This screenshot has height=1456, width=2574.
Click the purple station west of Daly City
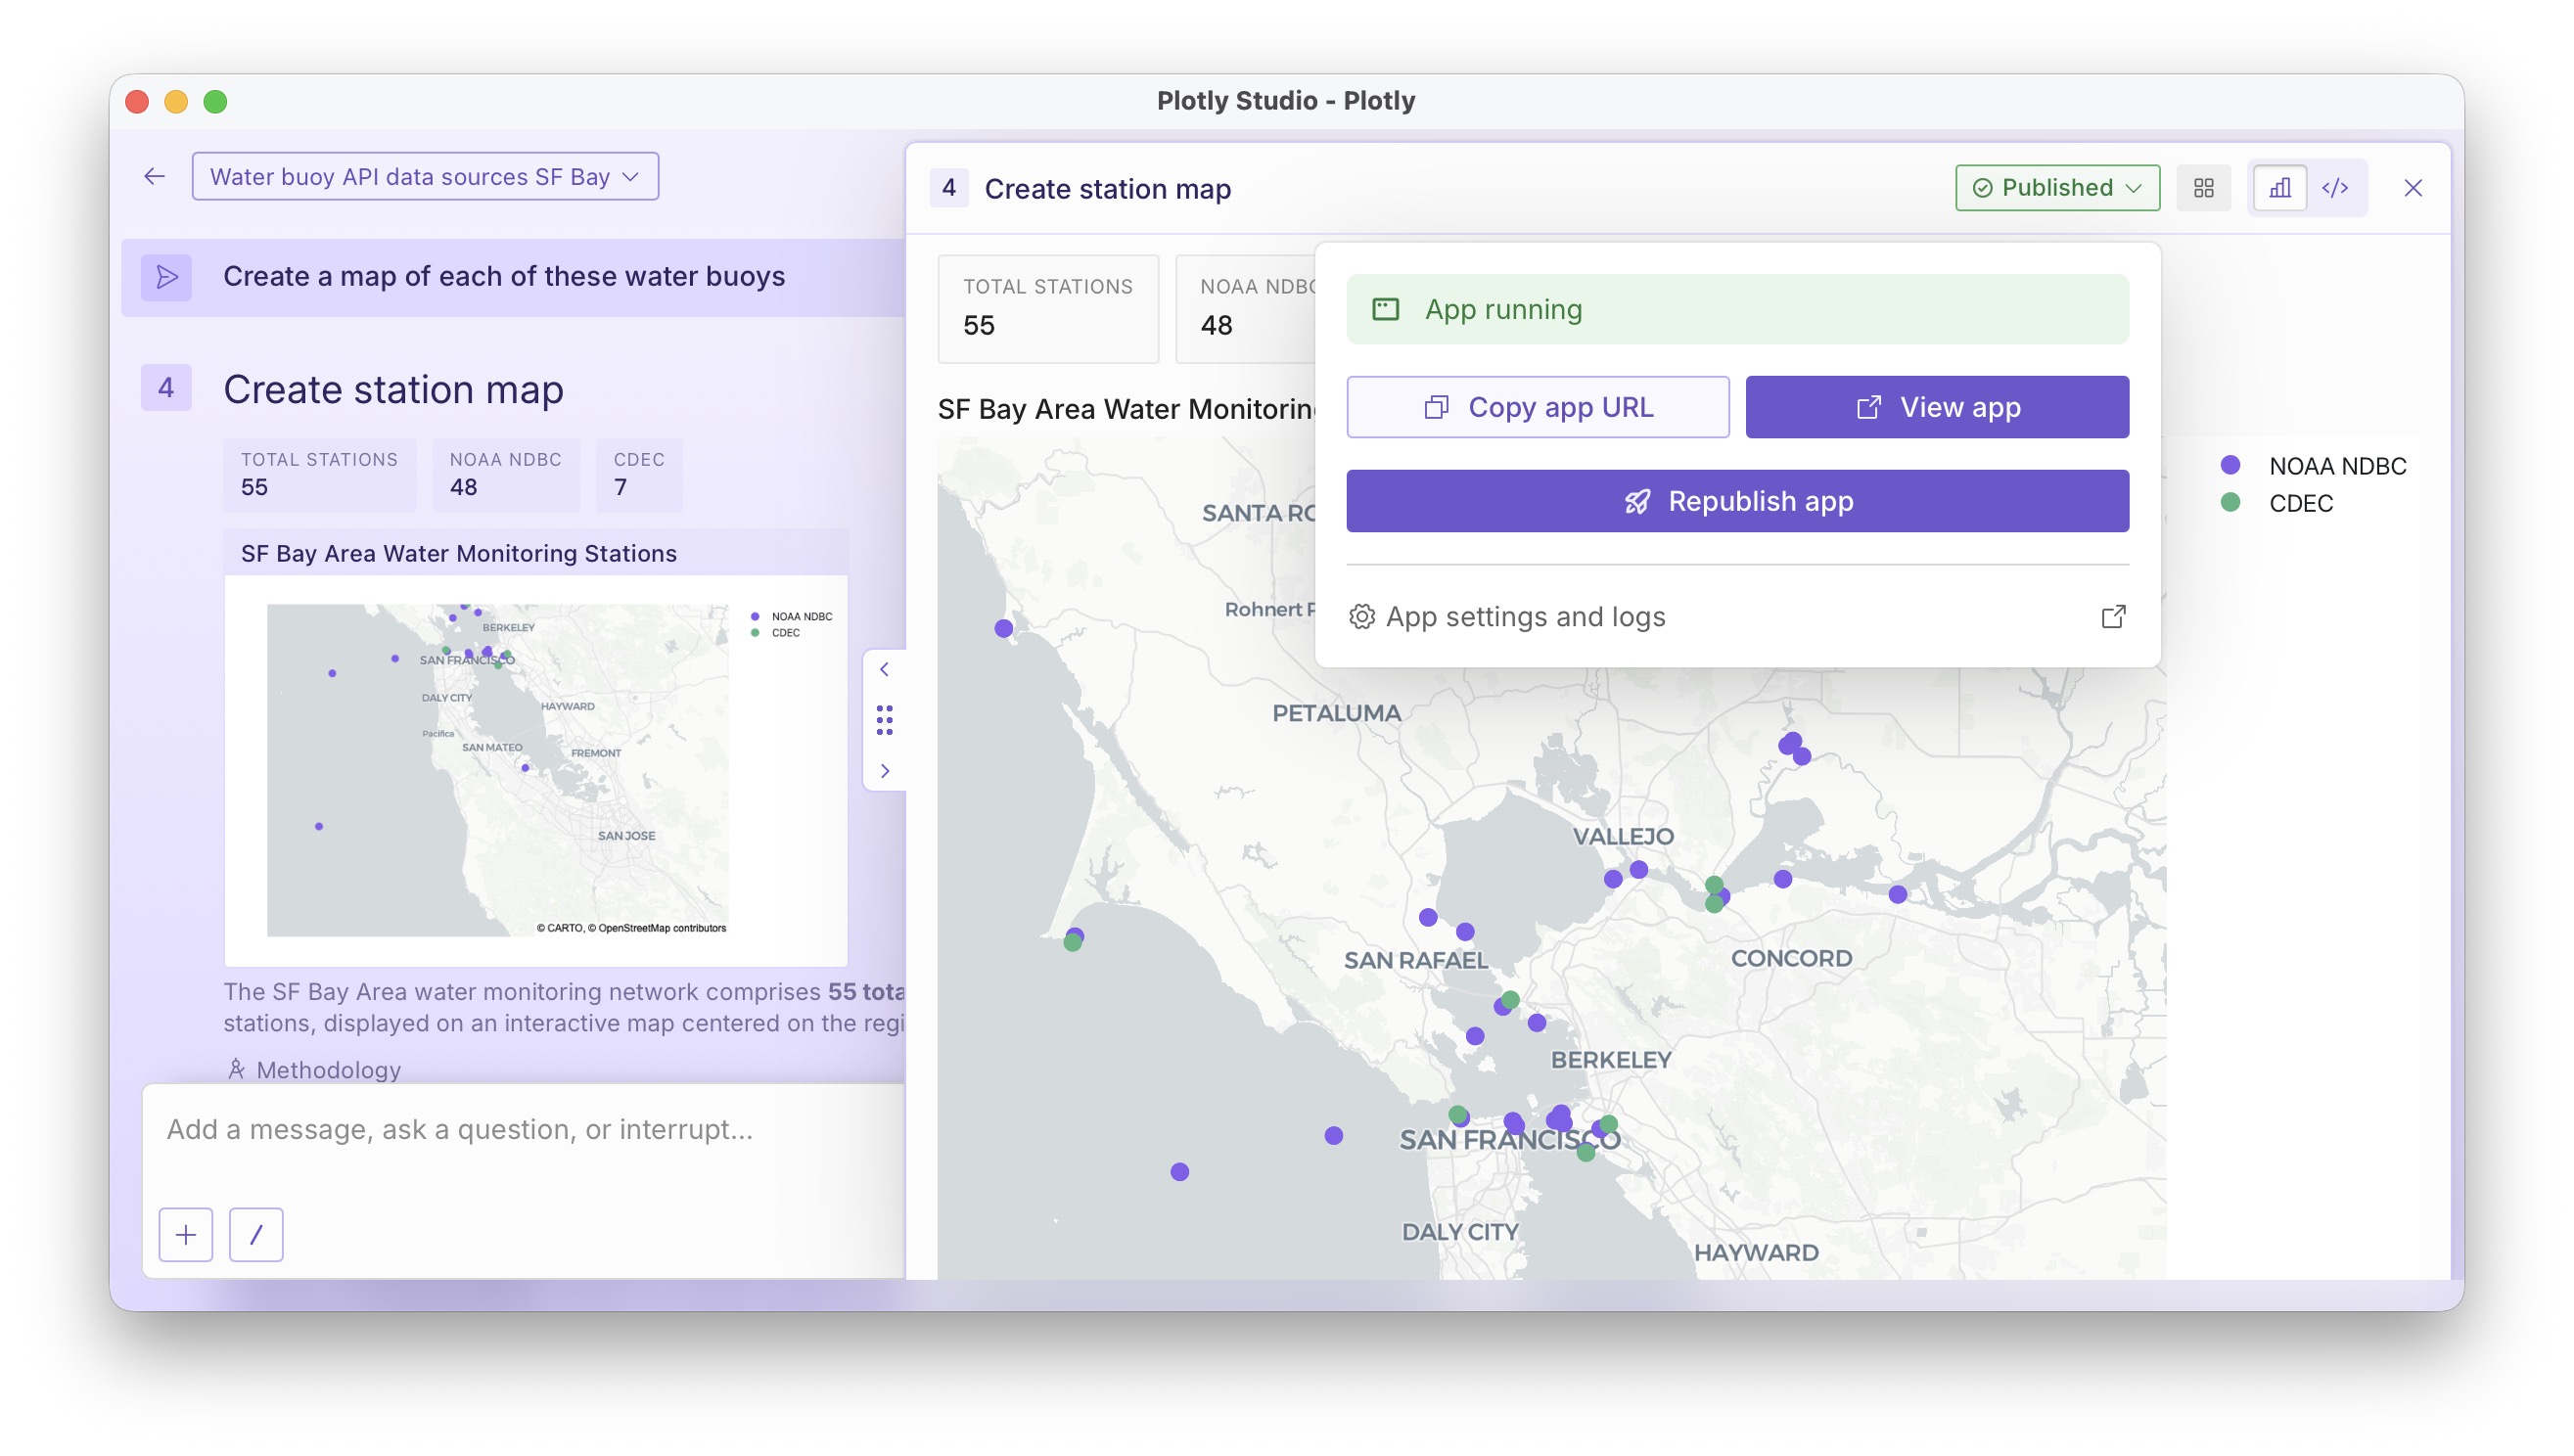1179,1172
